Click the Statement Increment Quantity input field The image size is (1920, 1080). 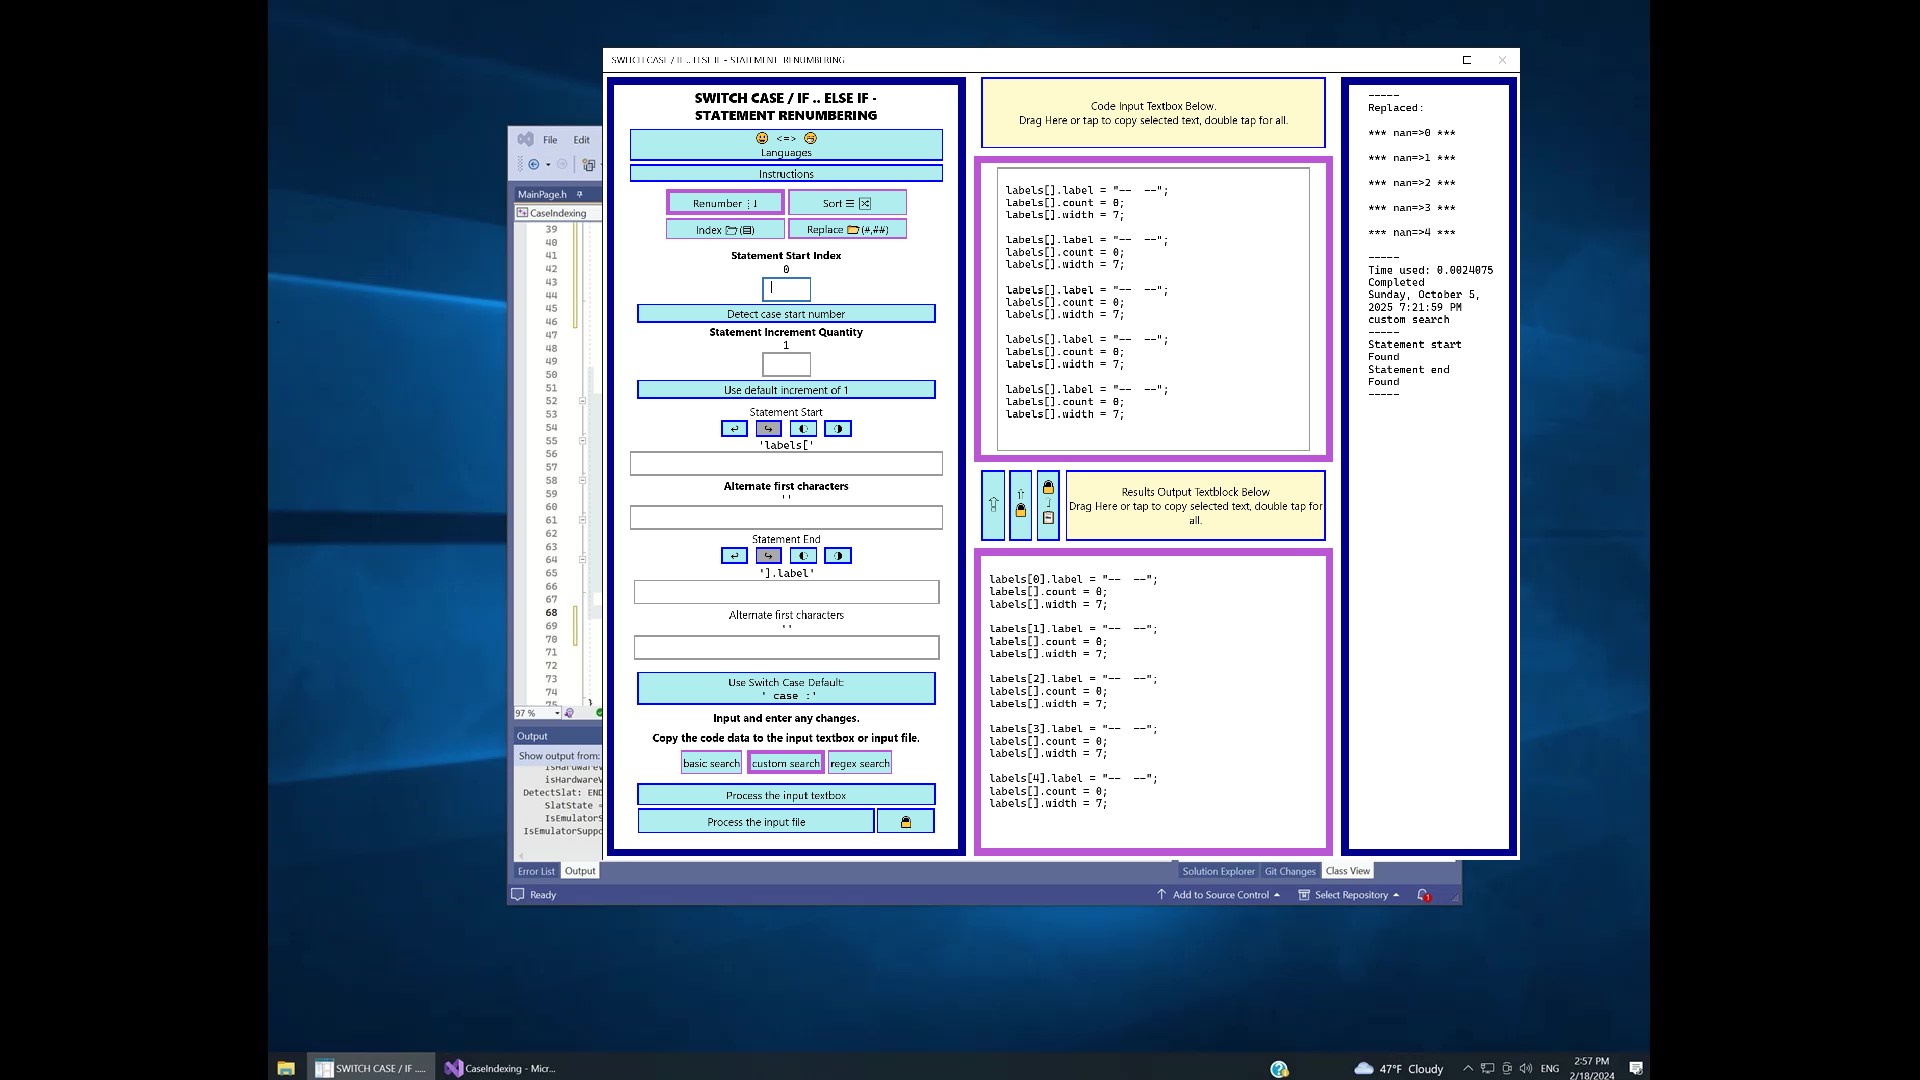(x=786, y=364)
